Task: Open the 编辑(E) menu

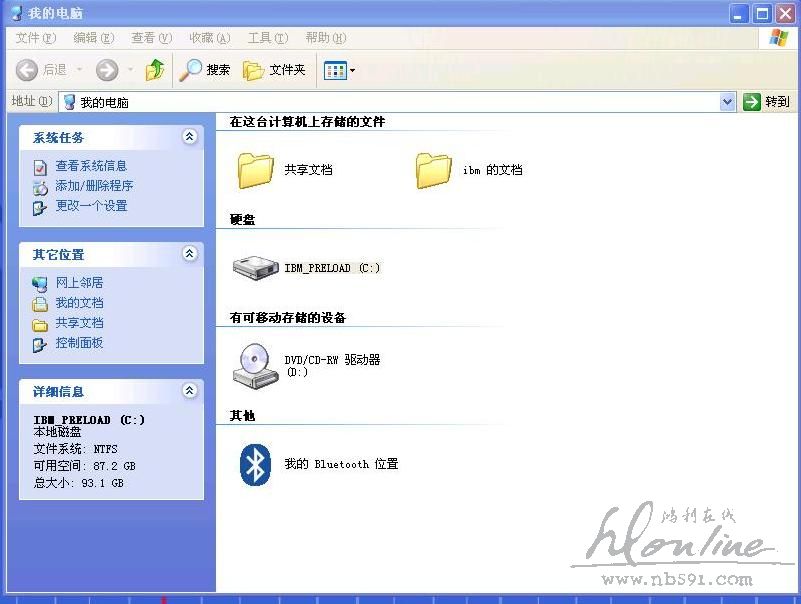Action: 93,38
